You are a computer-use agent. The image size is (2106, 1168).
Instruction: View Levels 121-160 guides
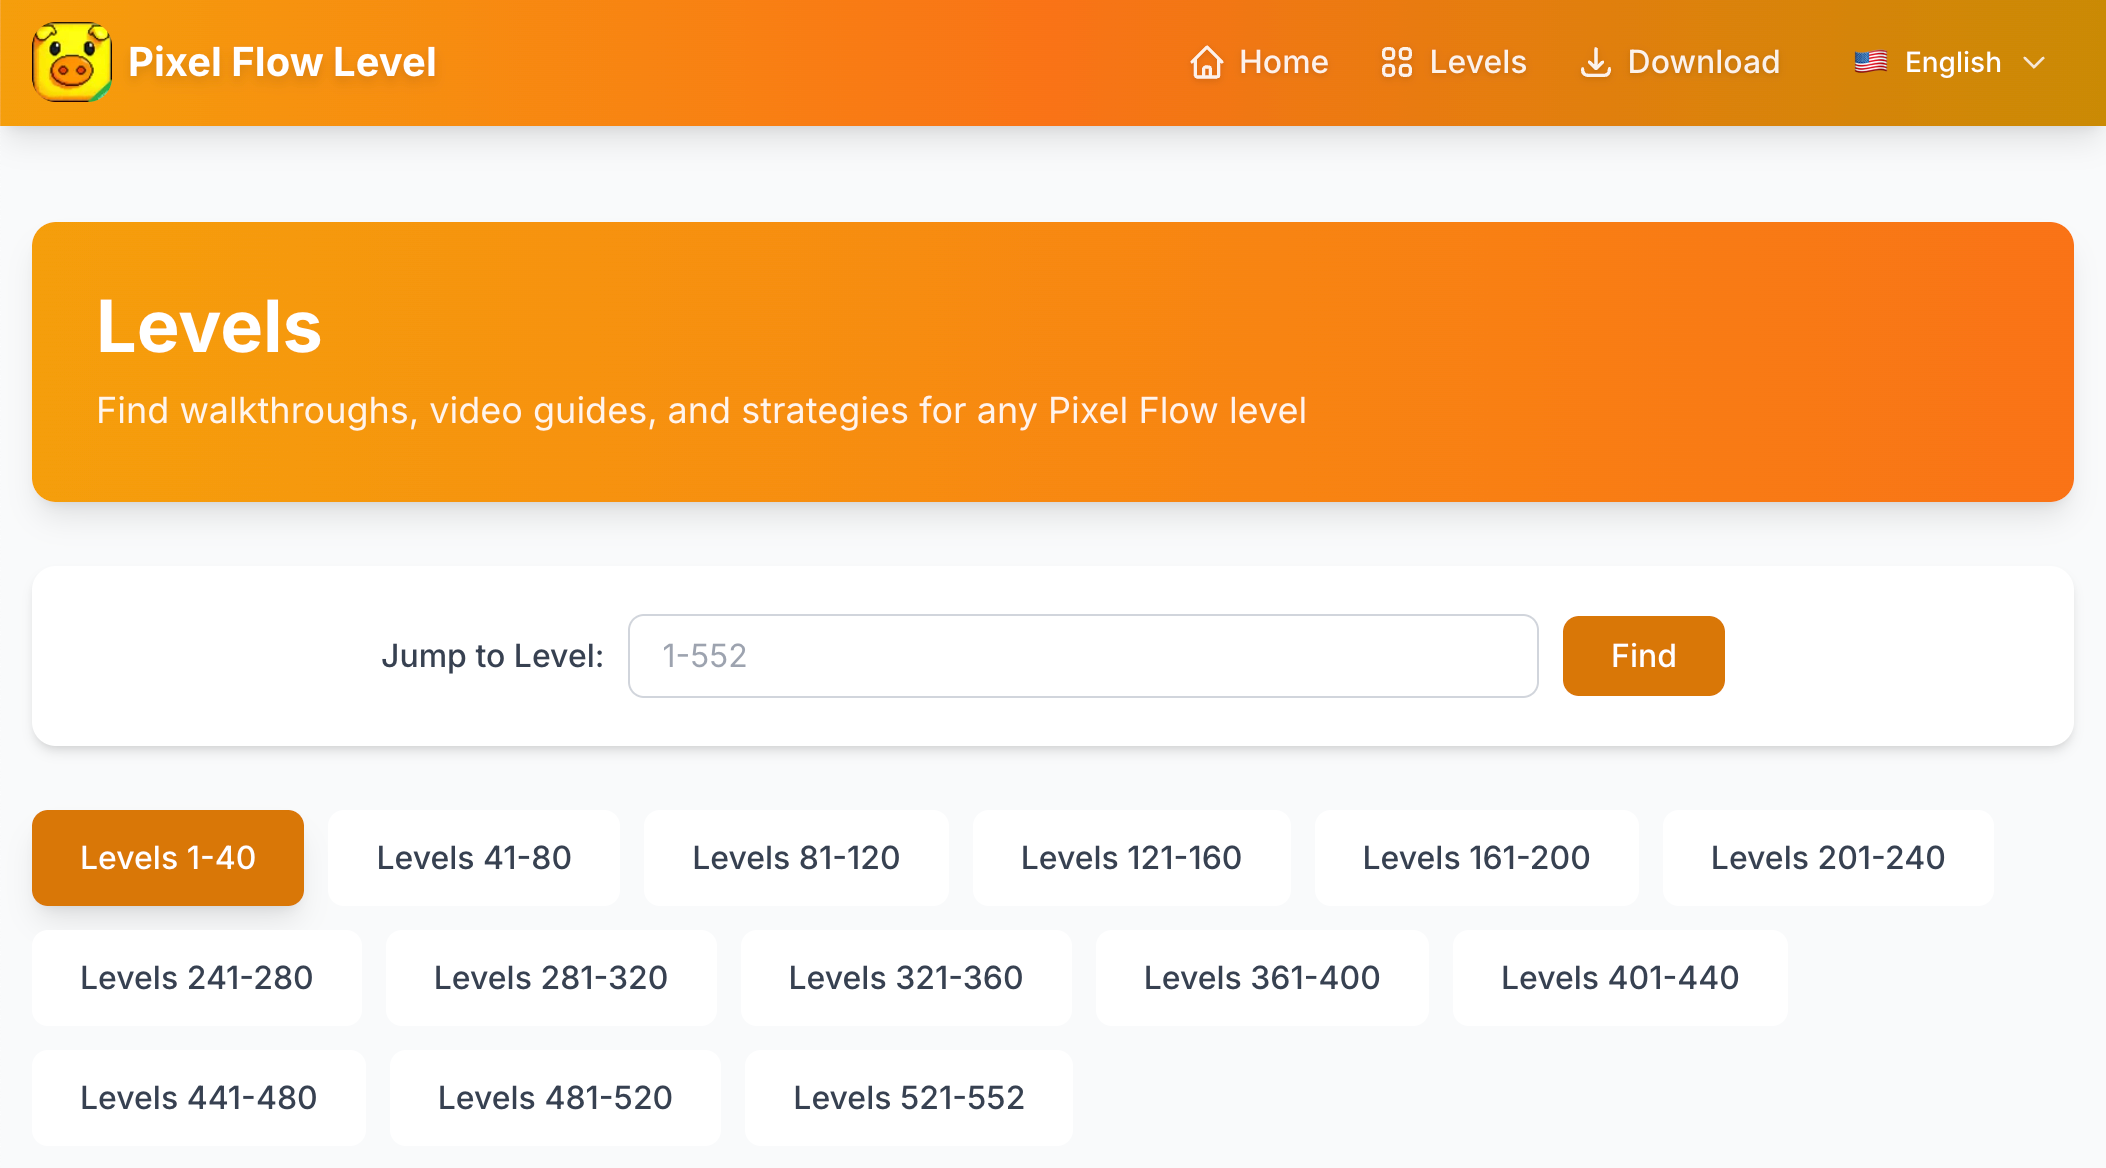[x=1131, y=857]
